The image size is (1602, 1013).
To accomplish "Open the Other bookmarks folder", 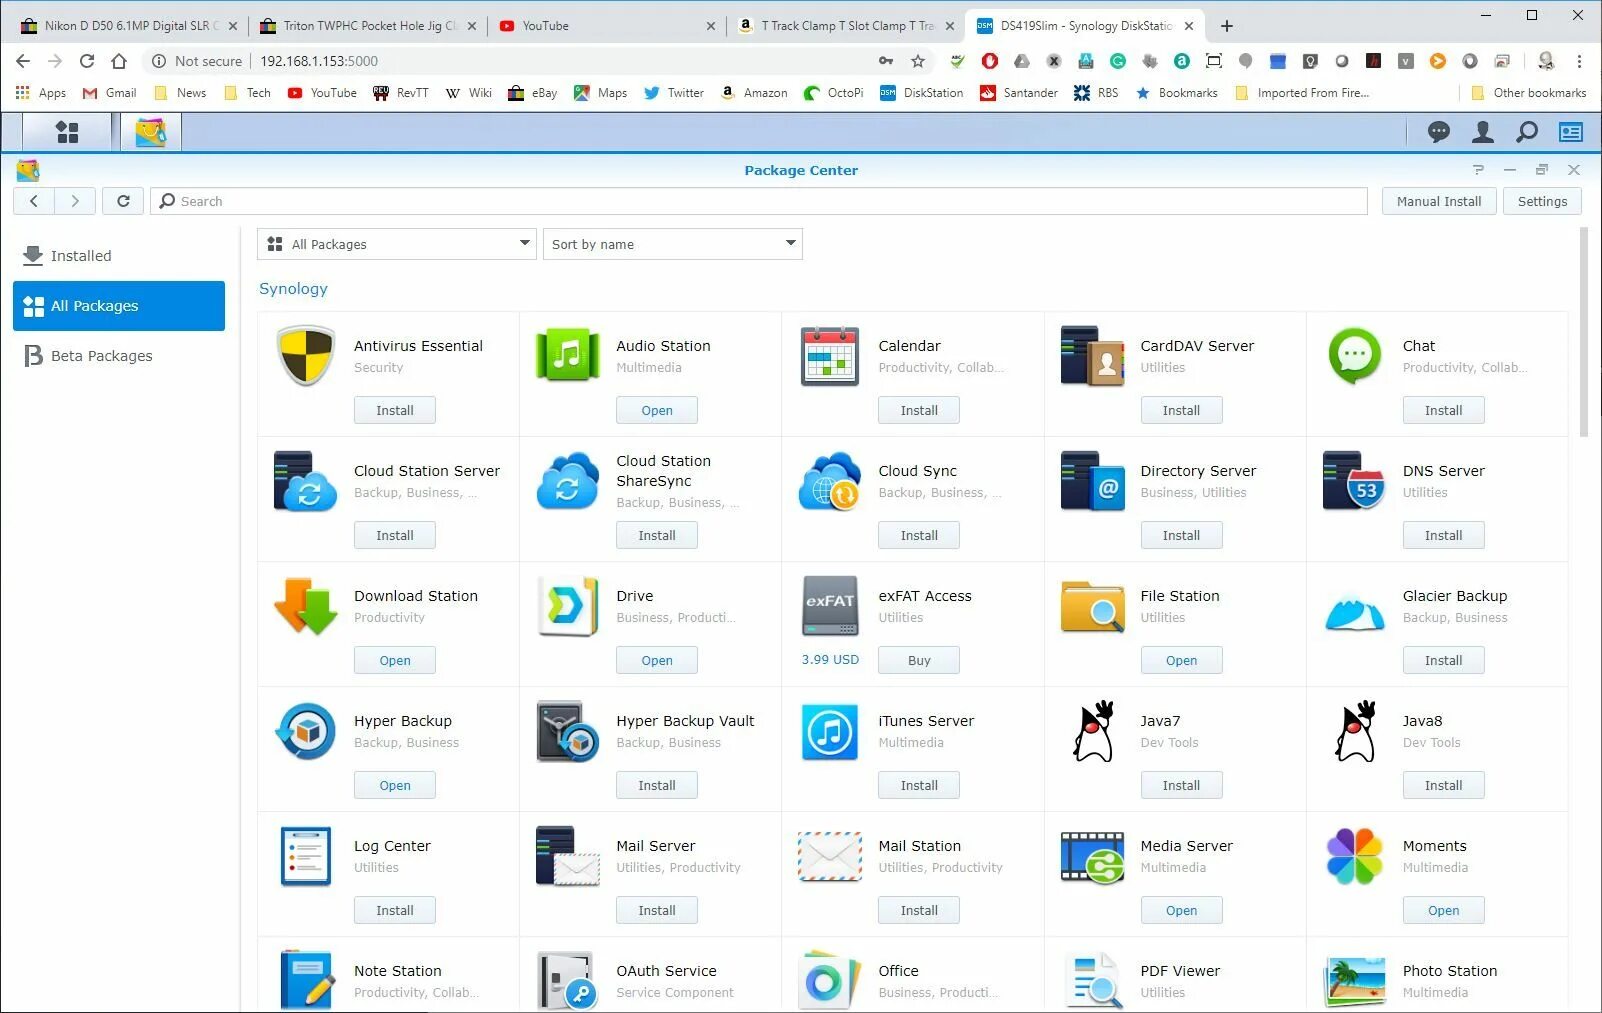I will click(1529, 93).
